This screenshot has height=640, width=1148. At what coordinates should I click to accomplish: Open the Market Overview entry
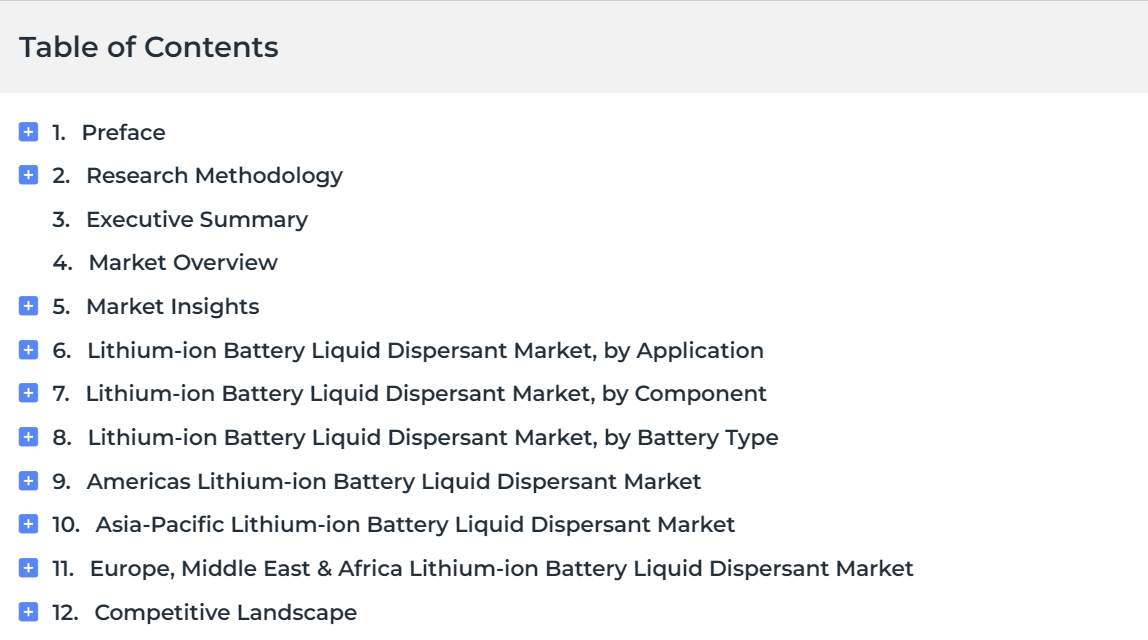[x=183, y=262]
